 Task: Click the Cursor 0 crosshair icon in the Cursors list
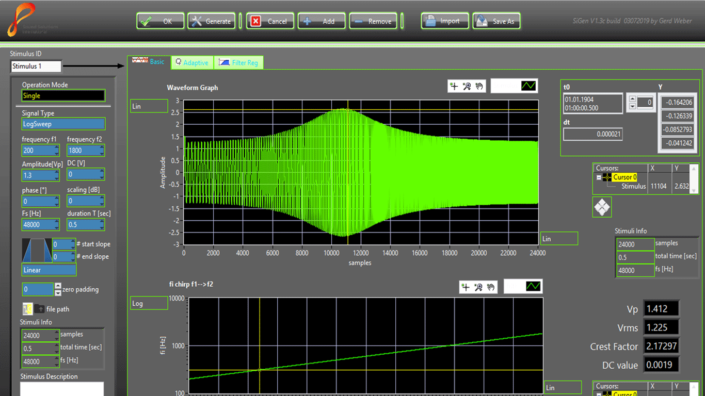pyautogui.click(x=607, y=178)
